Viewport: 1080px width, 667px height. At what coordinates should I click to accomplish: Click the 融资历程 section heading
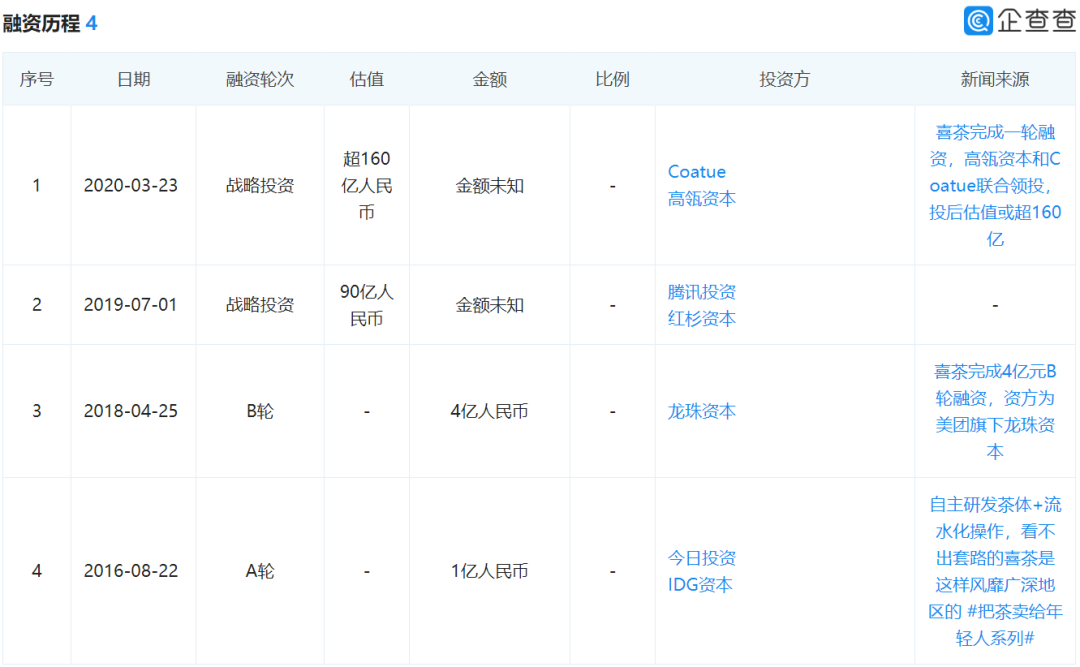click(41, 23)
